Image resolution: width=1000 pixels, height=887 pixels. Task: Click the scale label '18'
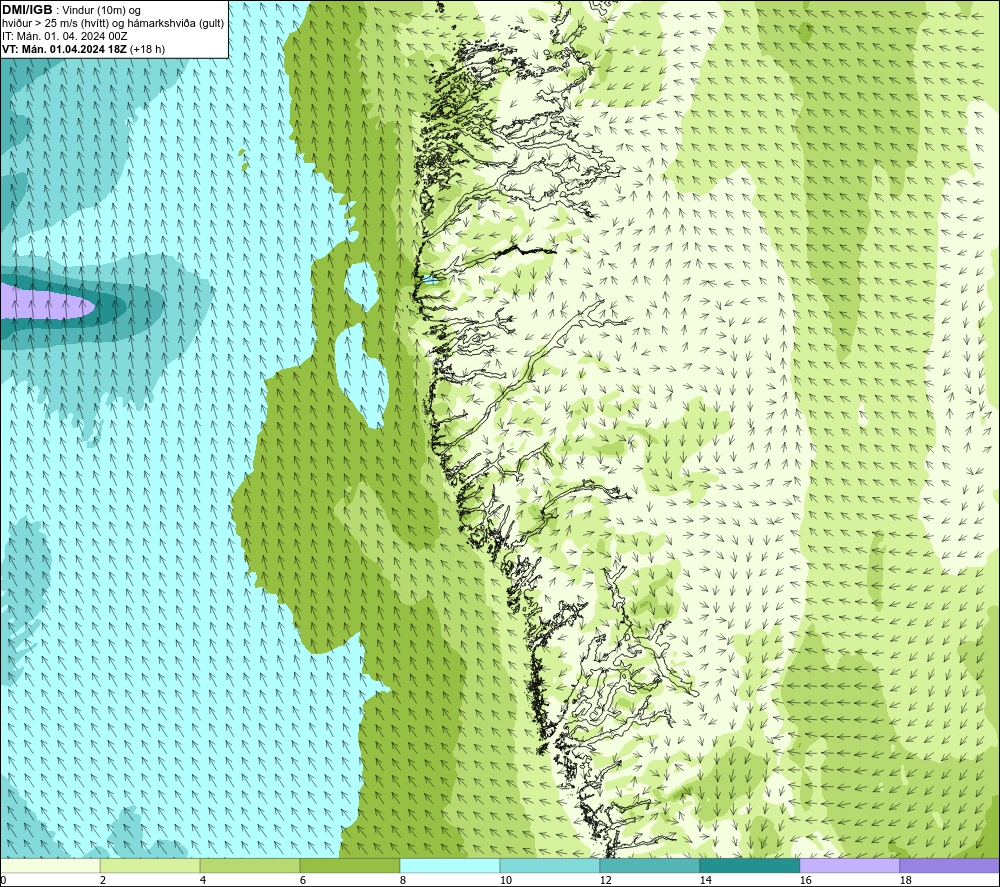coord(905,880)
